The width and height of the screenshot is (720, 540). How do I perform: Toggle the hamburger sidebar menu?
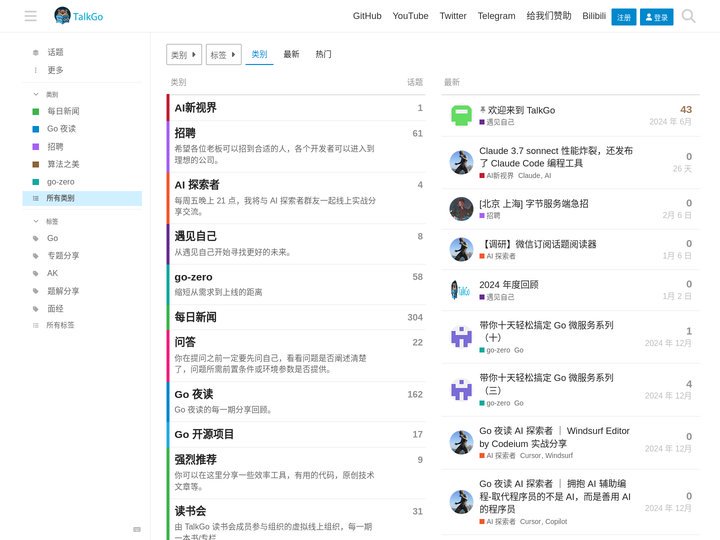(x=31, y=16)
